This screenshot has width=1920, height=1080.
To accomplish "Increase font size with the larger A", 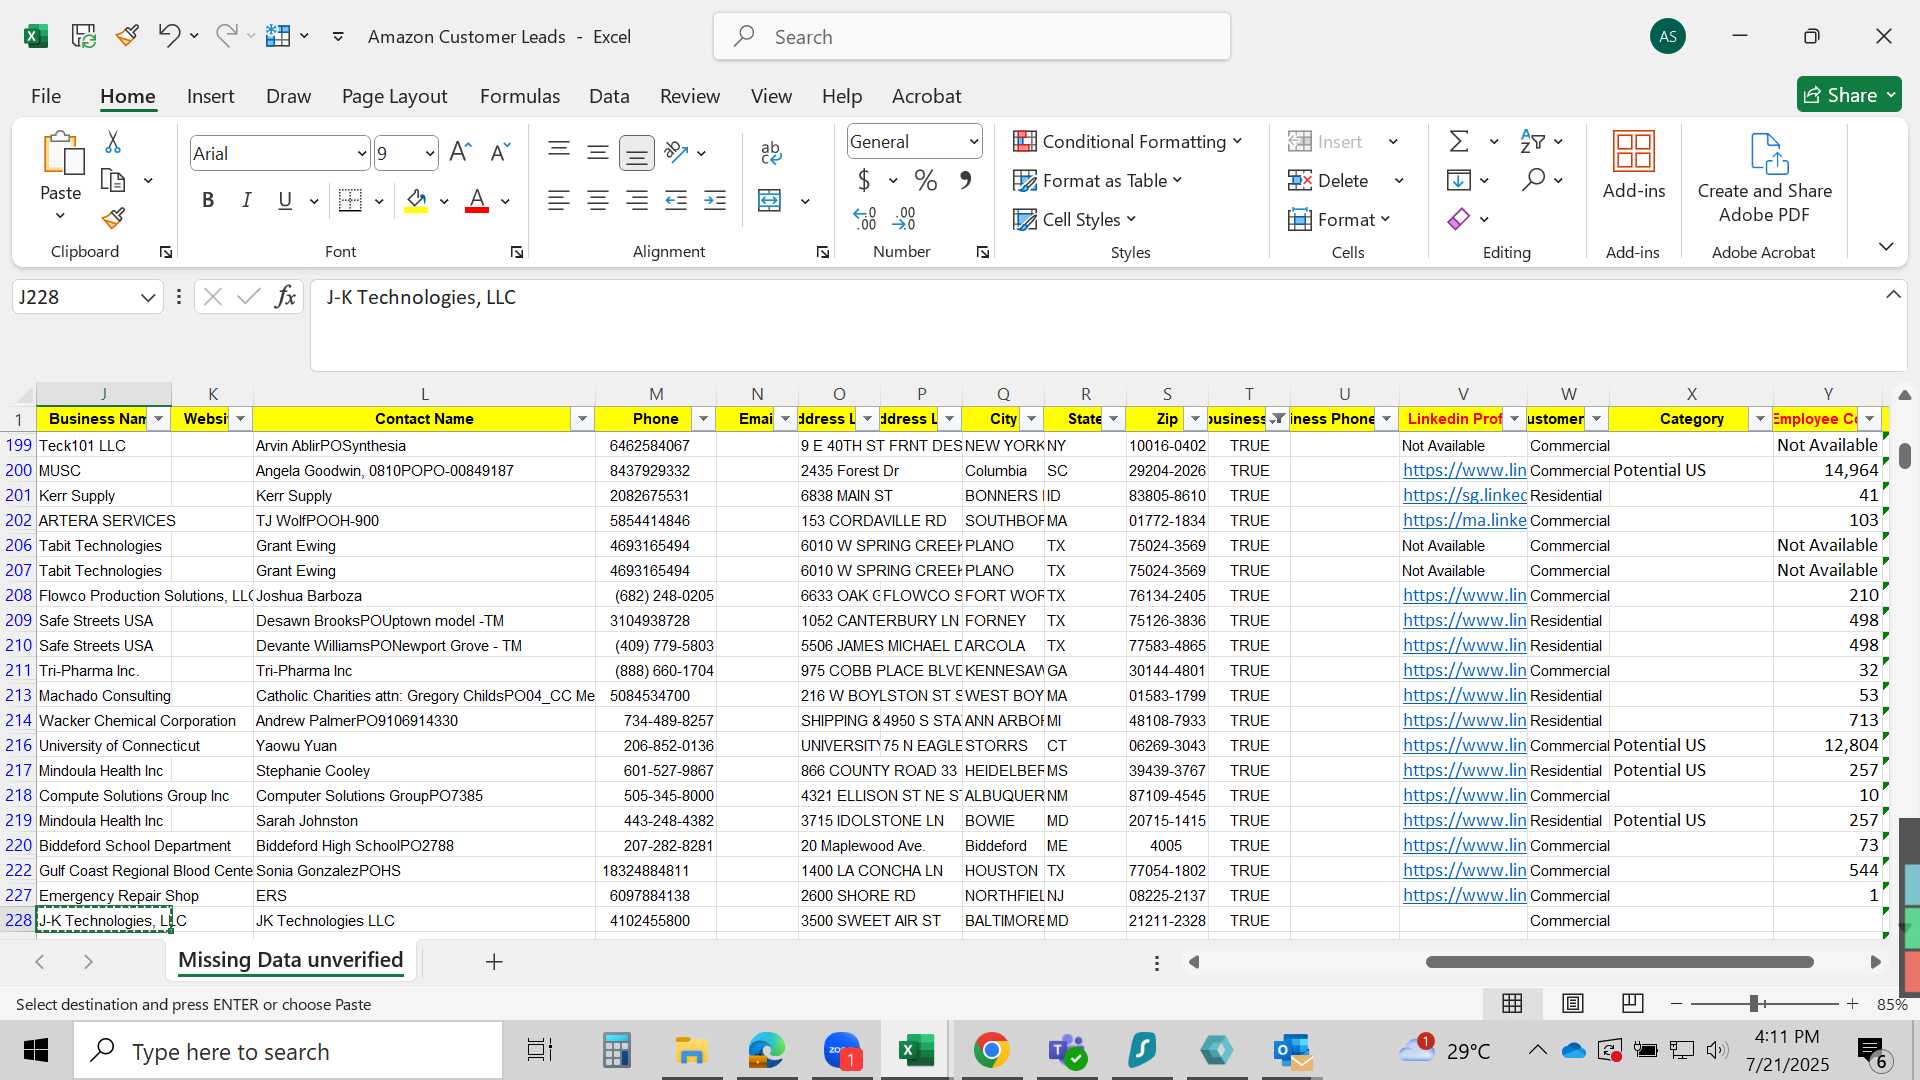I will 460,152.
